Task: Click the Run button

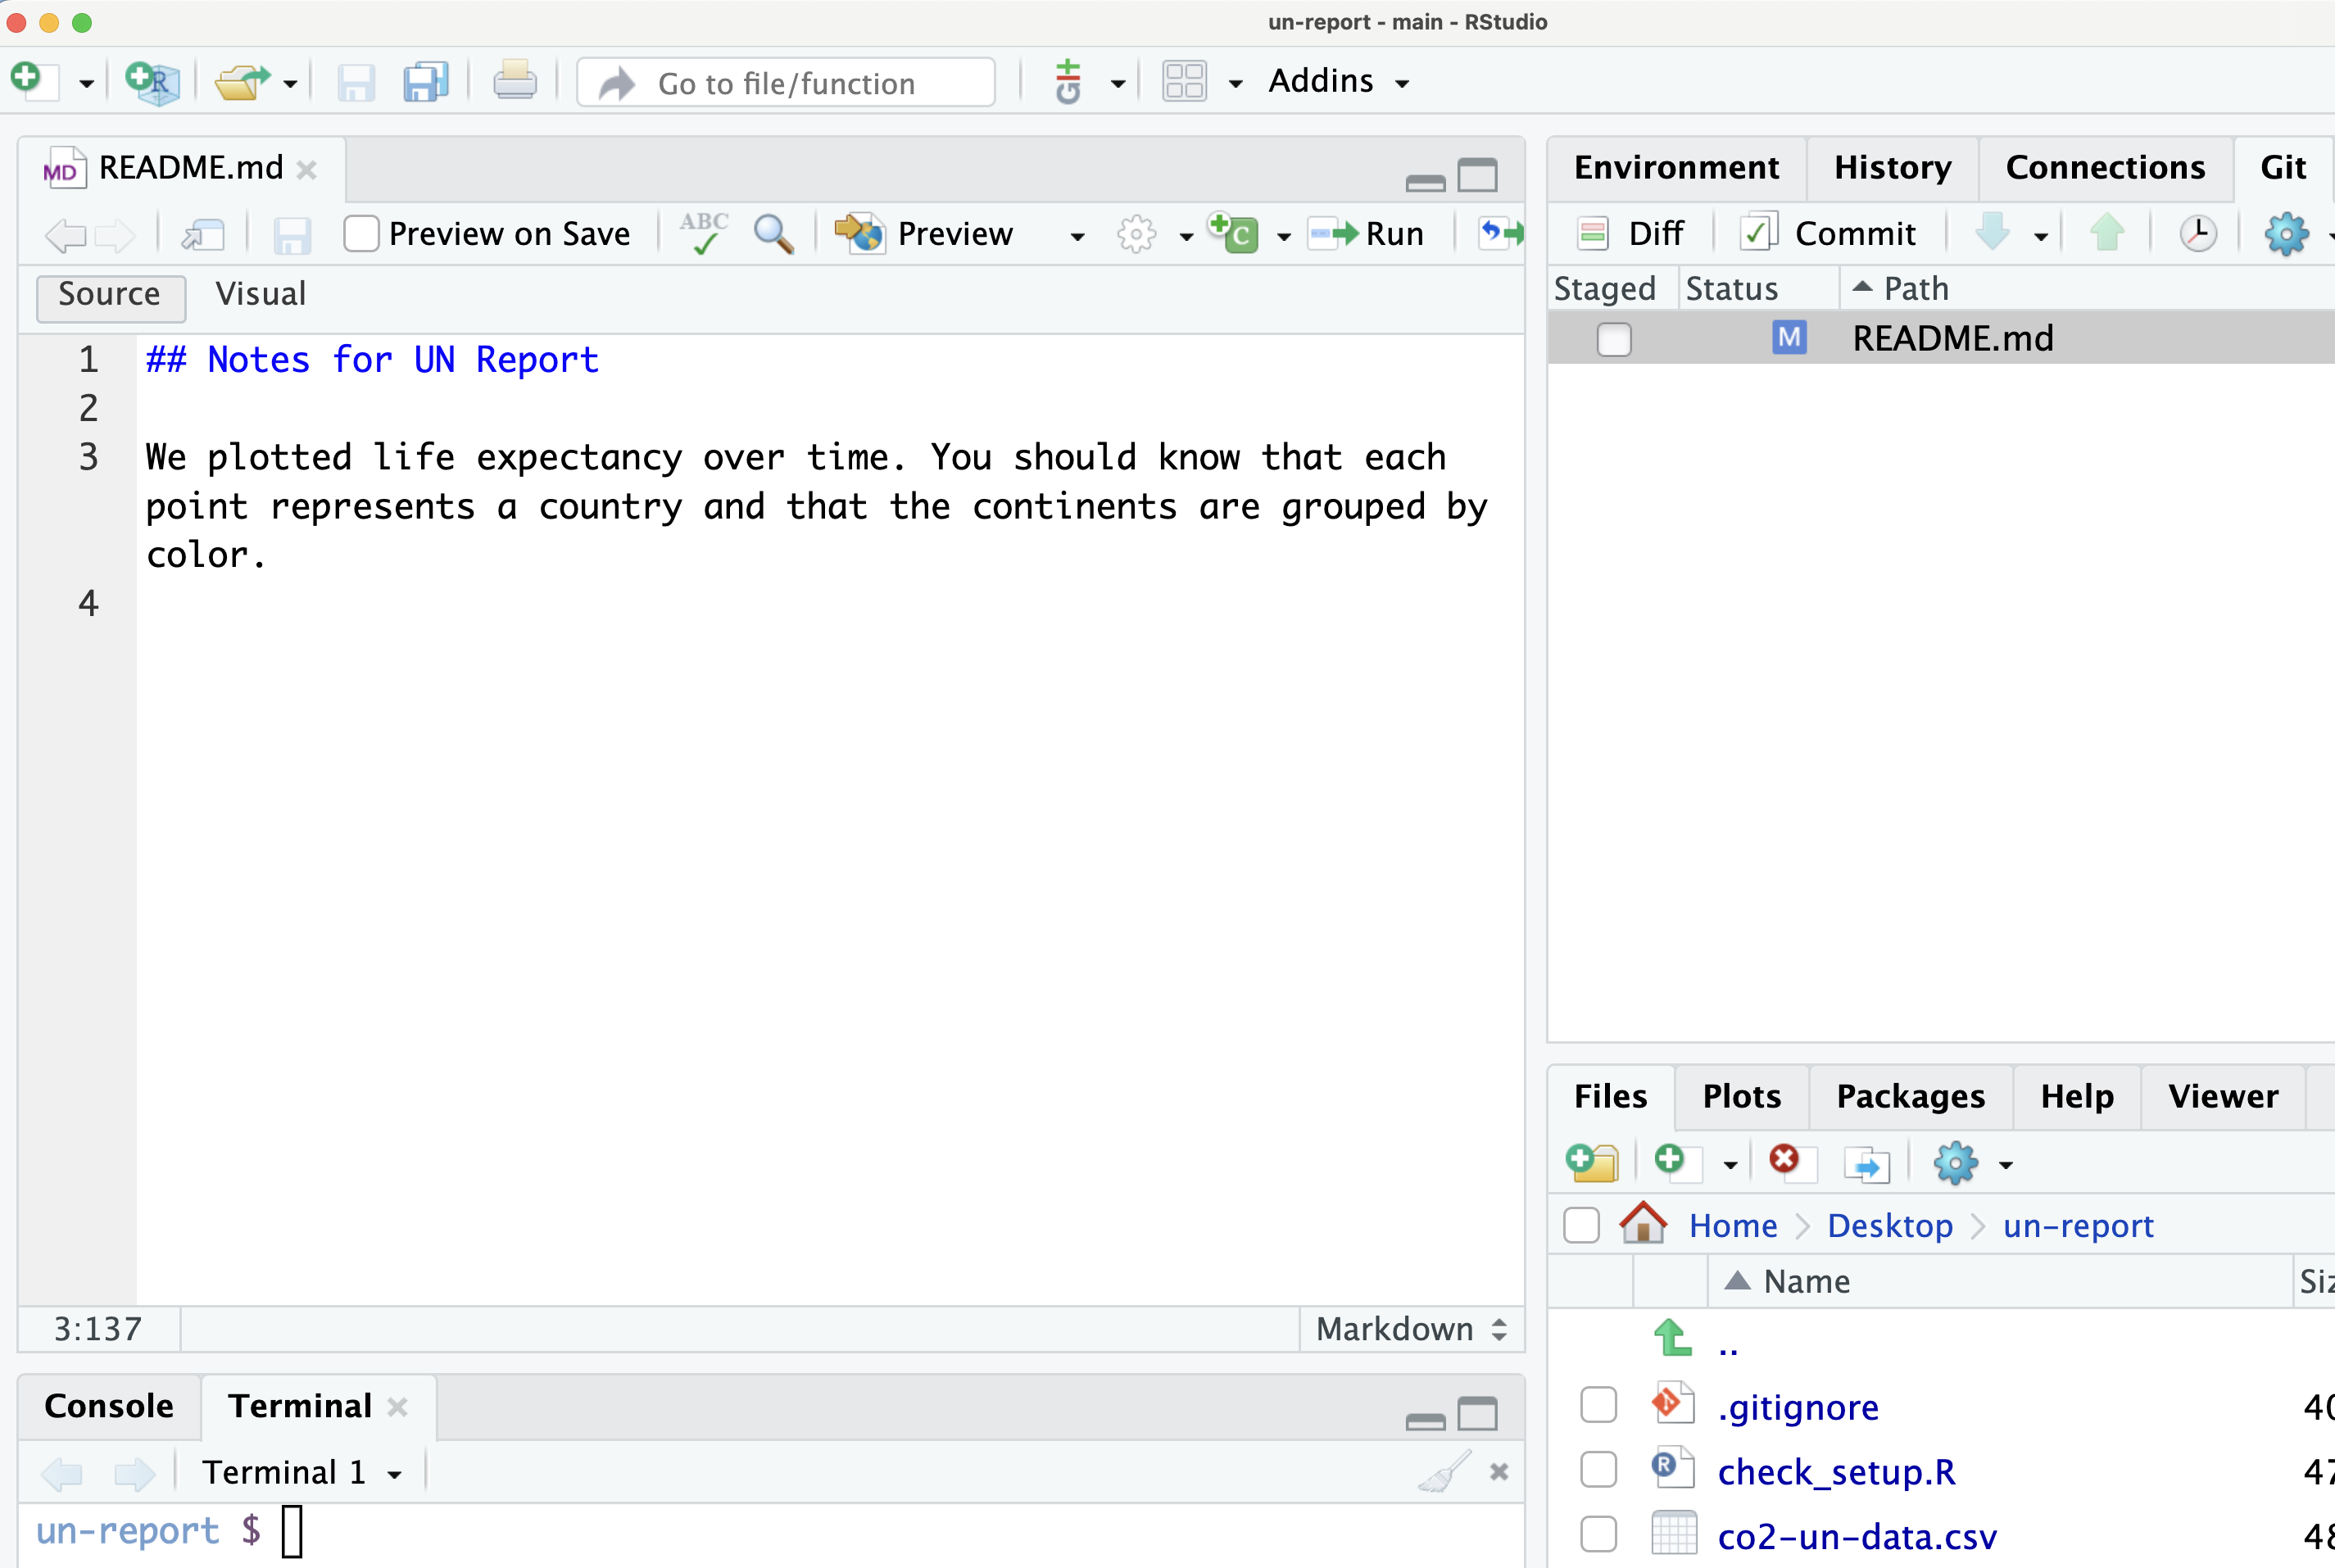Action: pyautogui.click(x=1366, y=234)
